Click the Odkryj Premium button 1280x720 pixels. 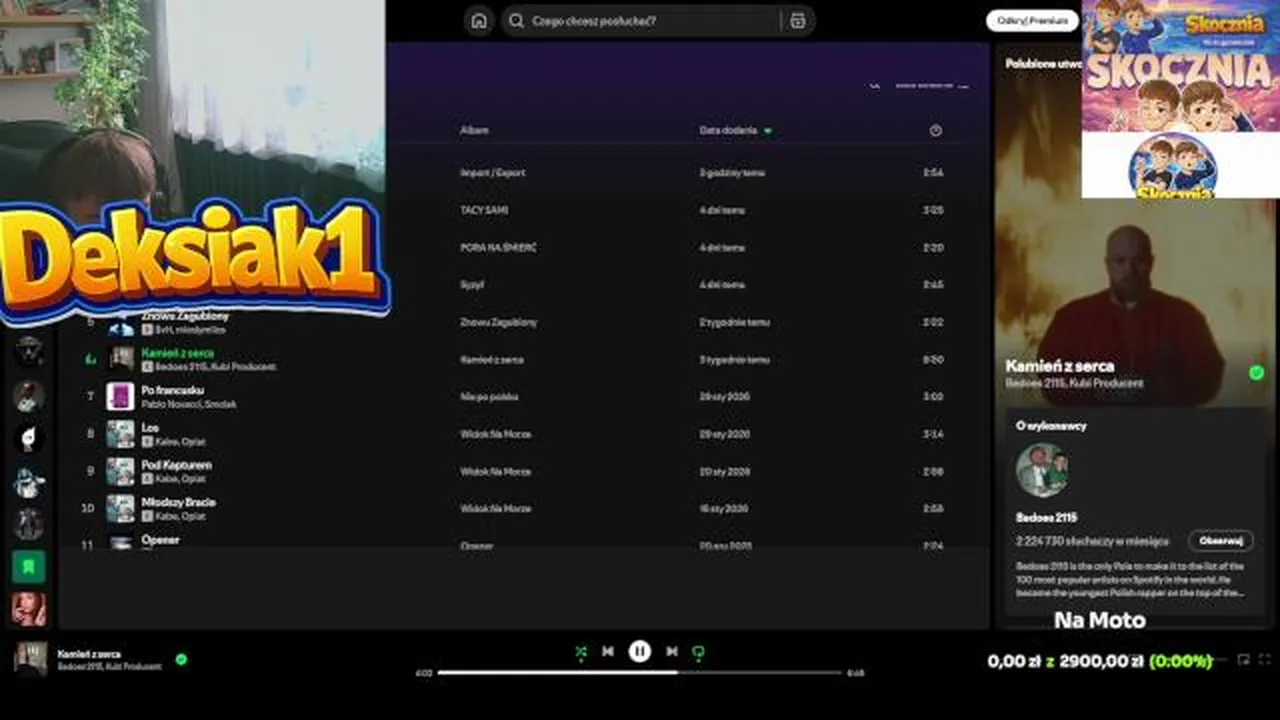click(x=1032, y=21)
